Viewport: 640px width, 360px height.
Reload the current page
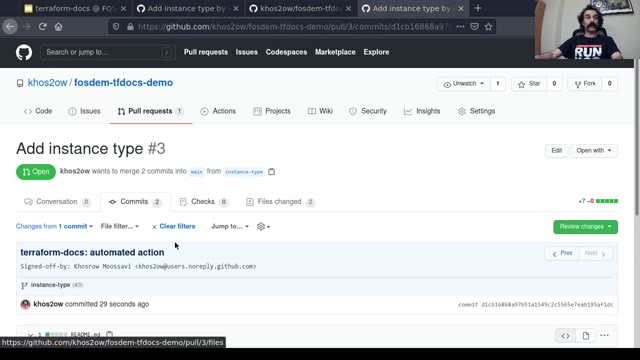coord(42,27)
